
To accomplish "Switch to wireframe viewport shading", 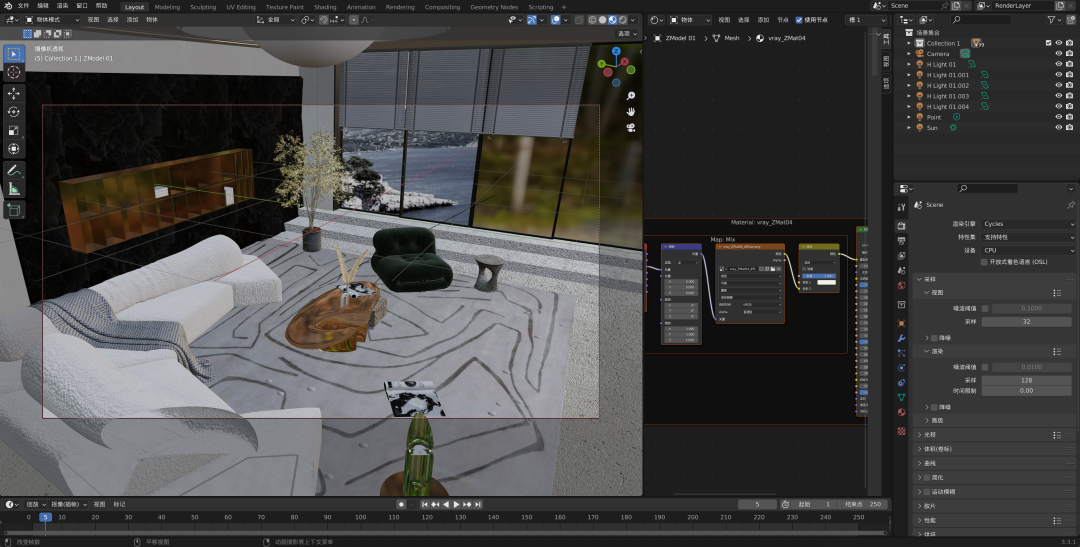I will pyautogui.click(x=592, y=20).
